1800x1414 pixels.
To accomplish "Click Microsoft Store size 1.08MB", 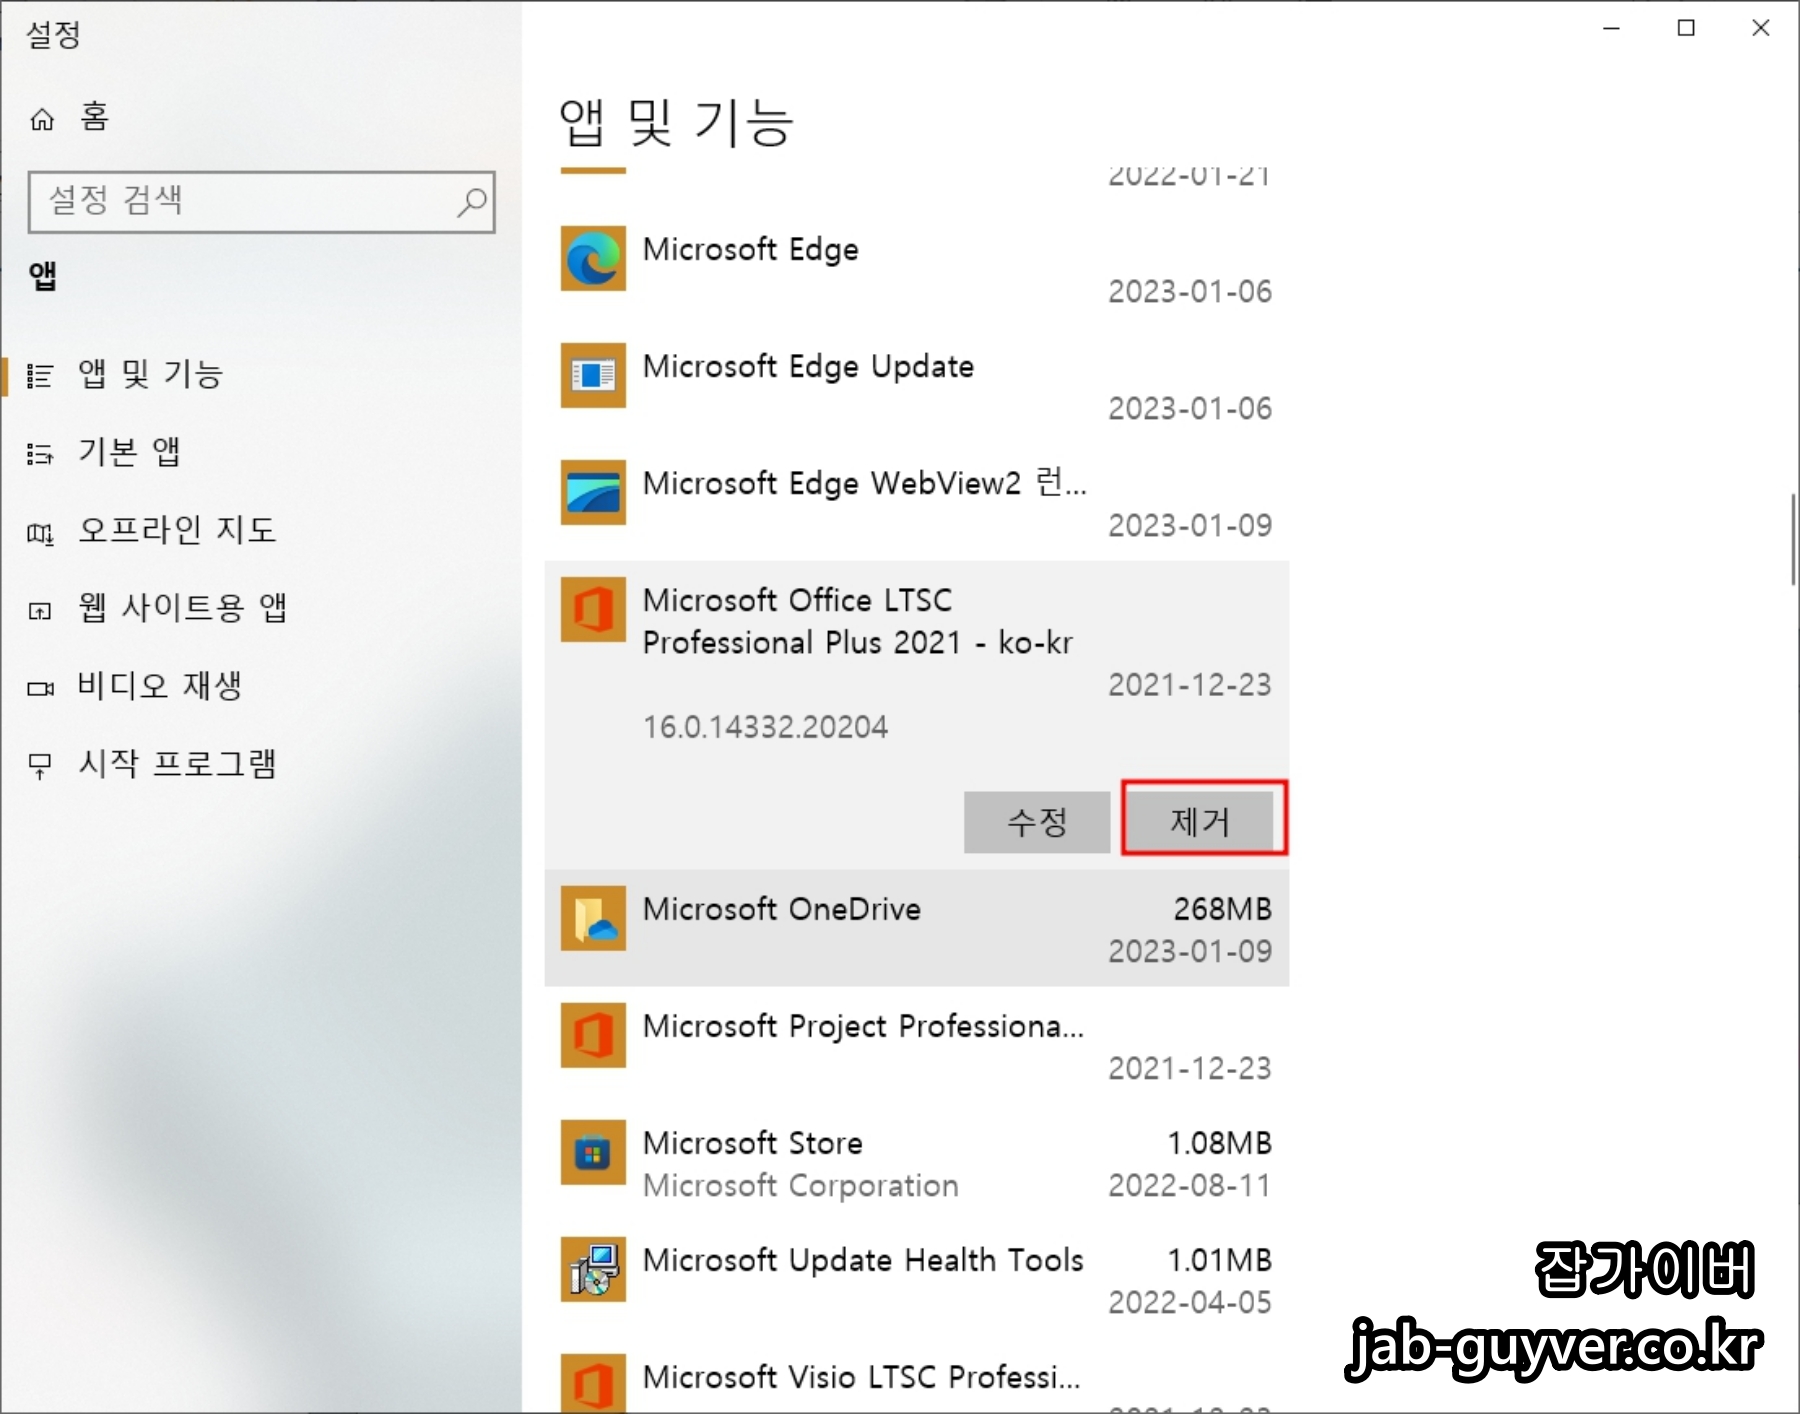I will [1220, 1143].
